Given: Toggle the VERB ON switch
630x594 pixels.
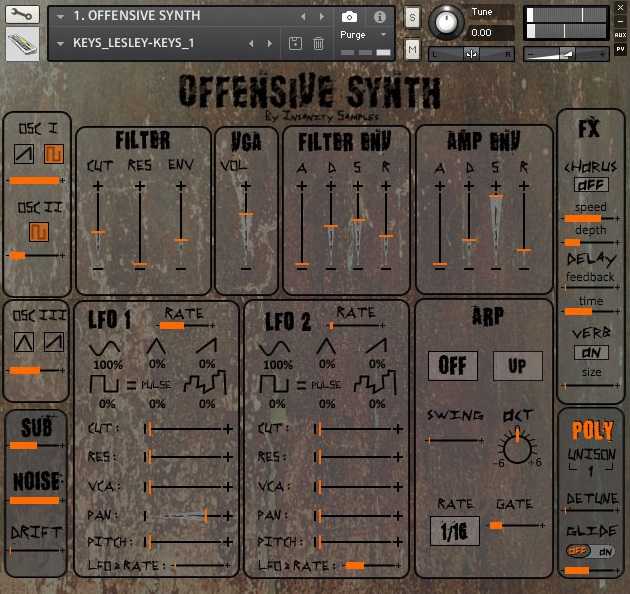Looking at the screenshot, I should [x=591, y=352].
